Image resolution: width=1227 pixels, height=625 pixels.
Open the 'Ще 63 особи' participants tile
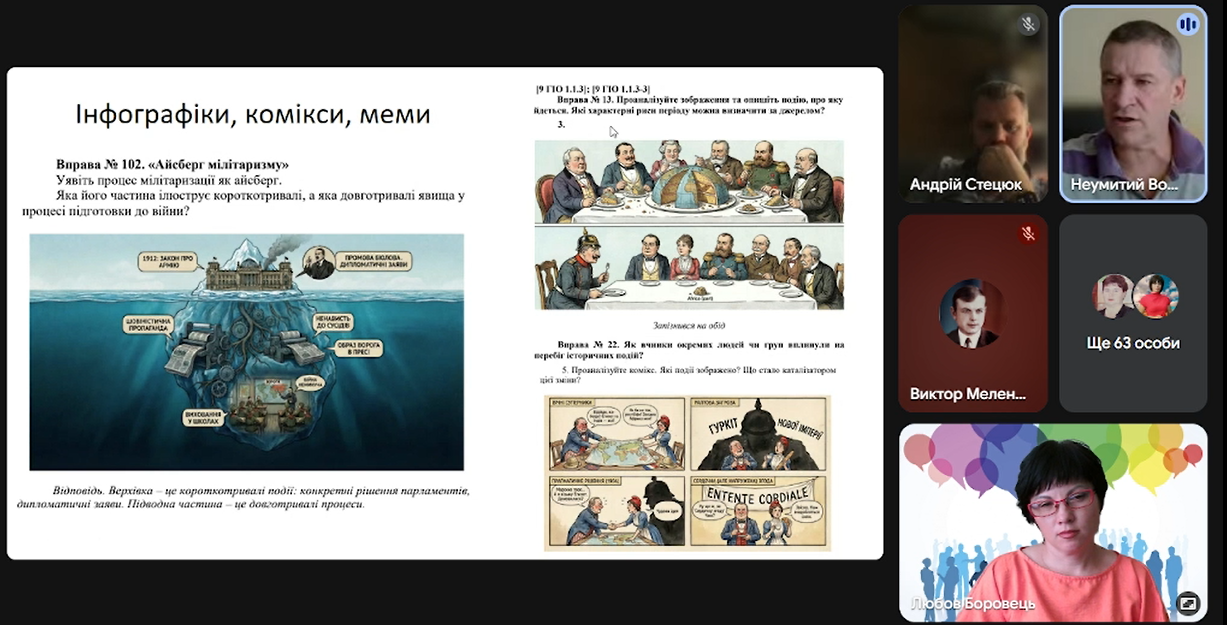pyautogui.click(x=1134, y=313)
